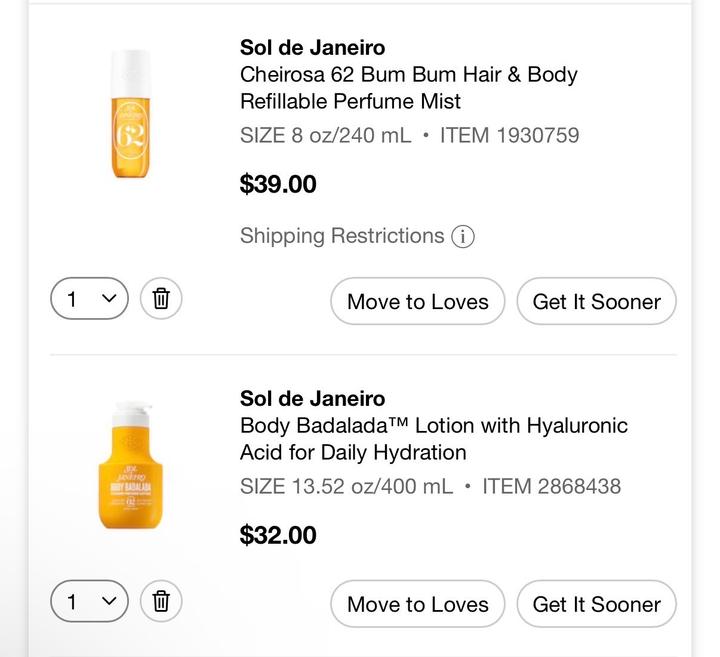This screenshot has height=657, width=720.
Task: Open quantity dropdown for Cheirosa 62 mist
Action: [x=90, y=298]
